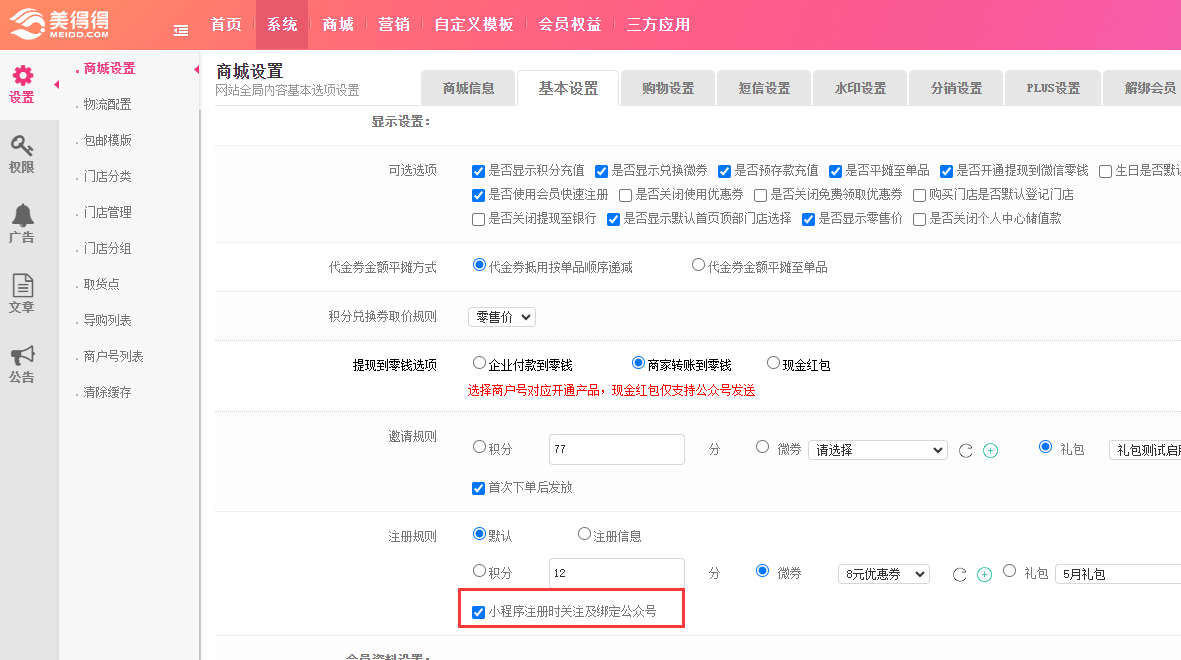
Task: Expand the 请选择 coupon dropdown
Action: click(x=877, y=450)
